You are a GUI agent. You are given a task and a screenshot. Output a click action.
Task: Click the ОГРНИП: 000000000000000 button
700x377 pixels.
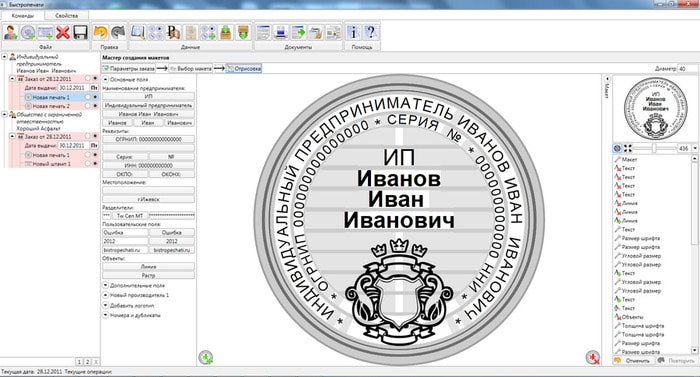click(149, 139)
